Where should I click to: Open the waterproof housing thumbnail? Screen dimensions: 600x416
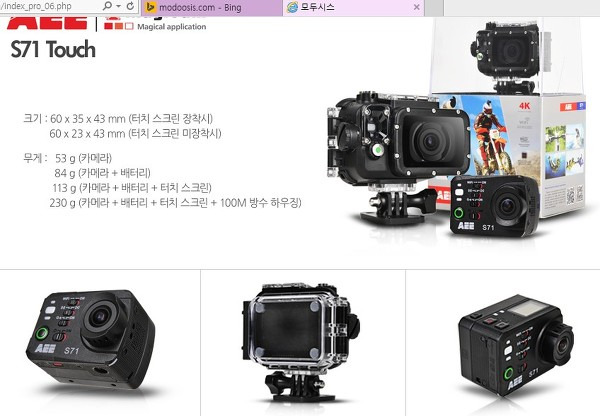(301, 342)
